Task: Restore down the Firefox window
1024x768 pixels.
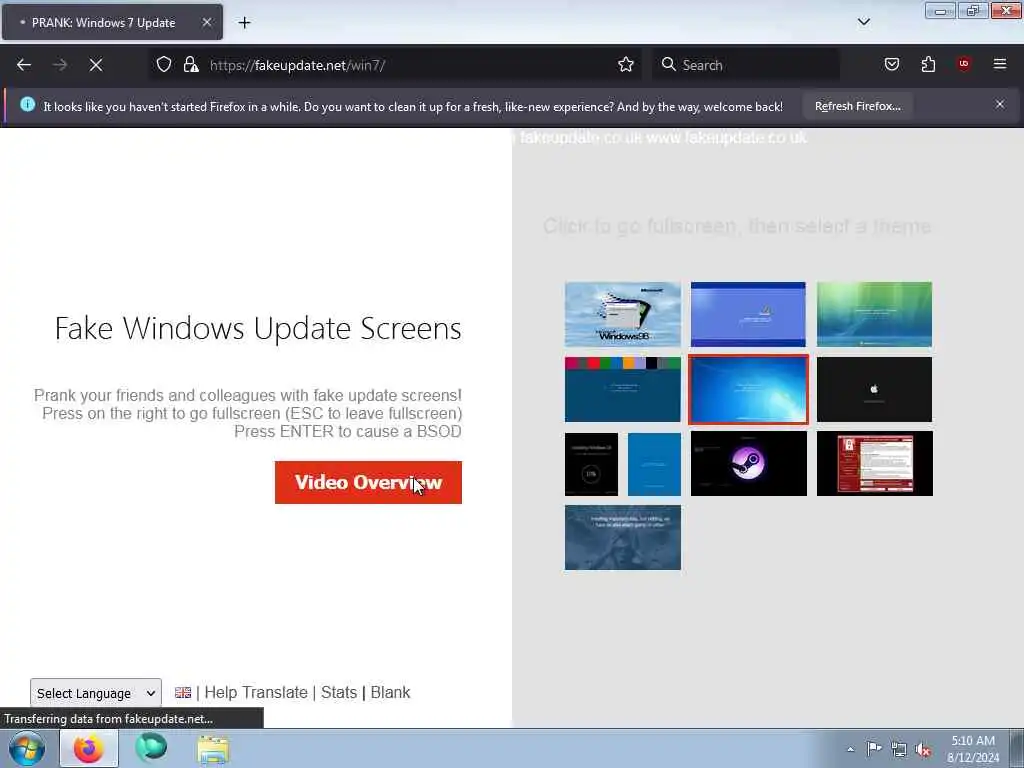Action: [972, 10]
